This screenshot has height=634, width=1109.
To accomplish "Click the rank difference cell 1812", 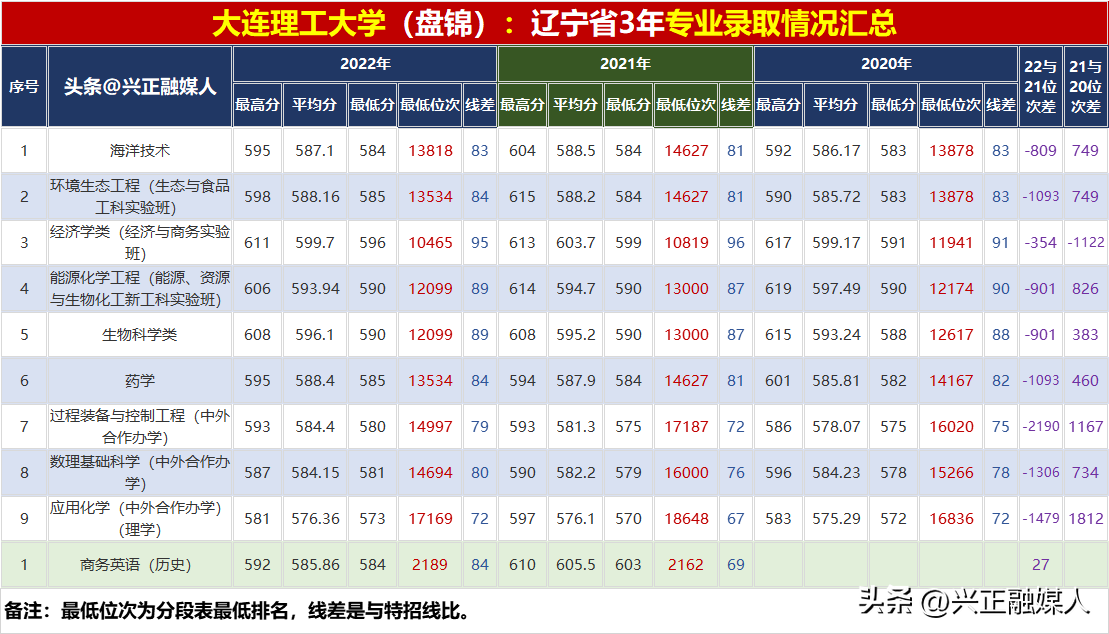I will click(x=1085, y=519).
